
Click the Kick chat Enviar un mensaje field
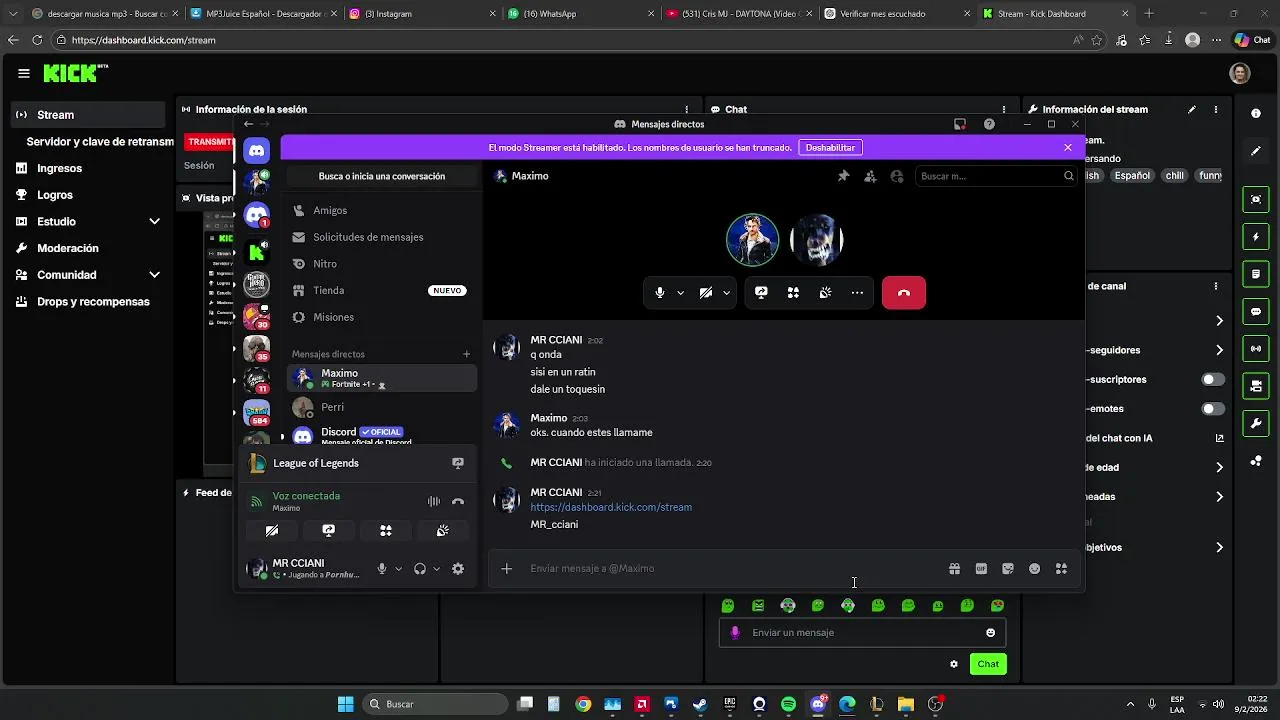click(x=862, y=632)
